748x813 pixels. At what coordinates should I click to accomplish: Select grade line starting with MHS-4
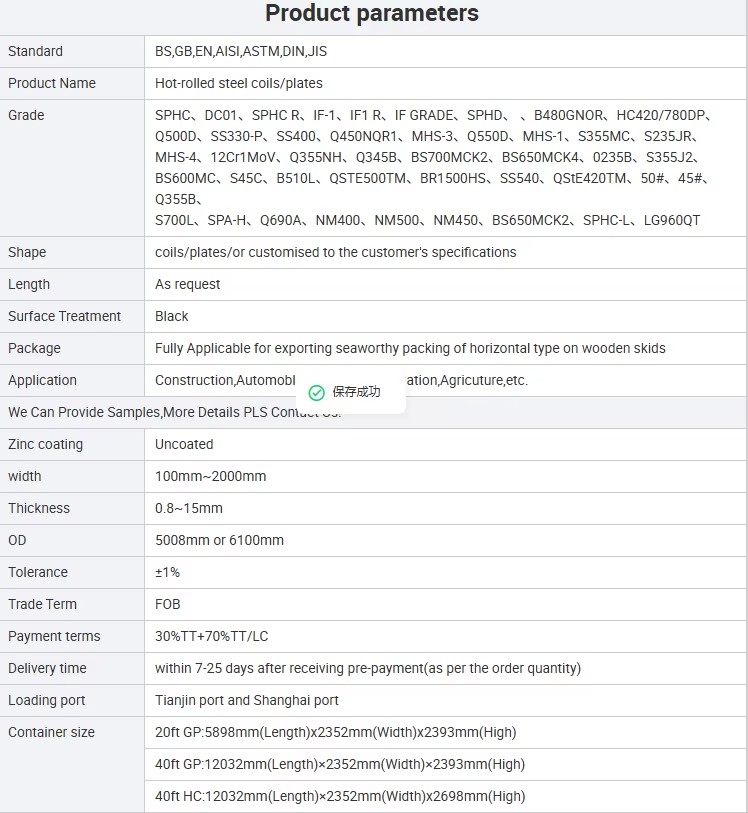click(x=428, y=157)
